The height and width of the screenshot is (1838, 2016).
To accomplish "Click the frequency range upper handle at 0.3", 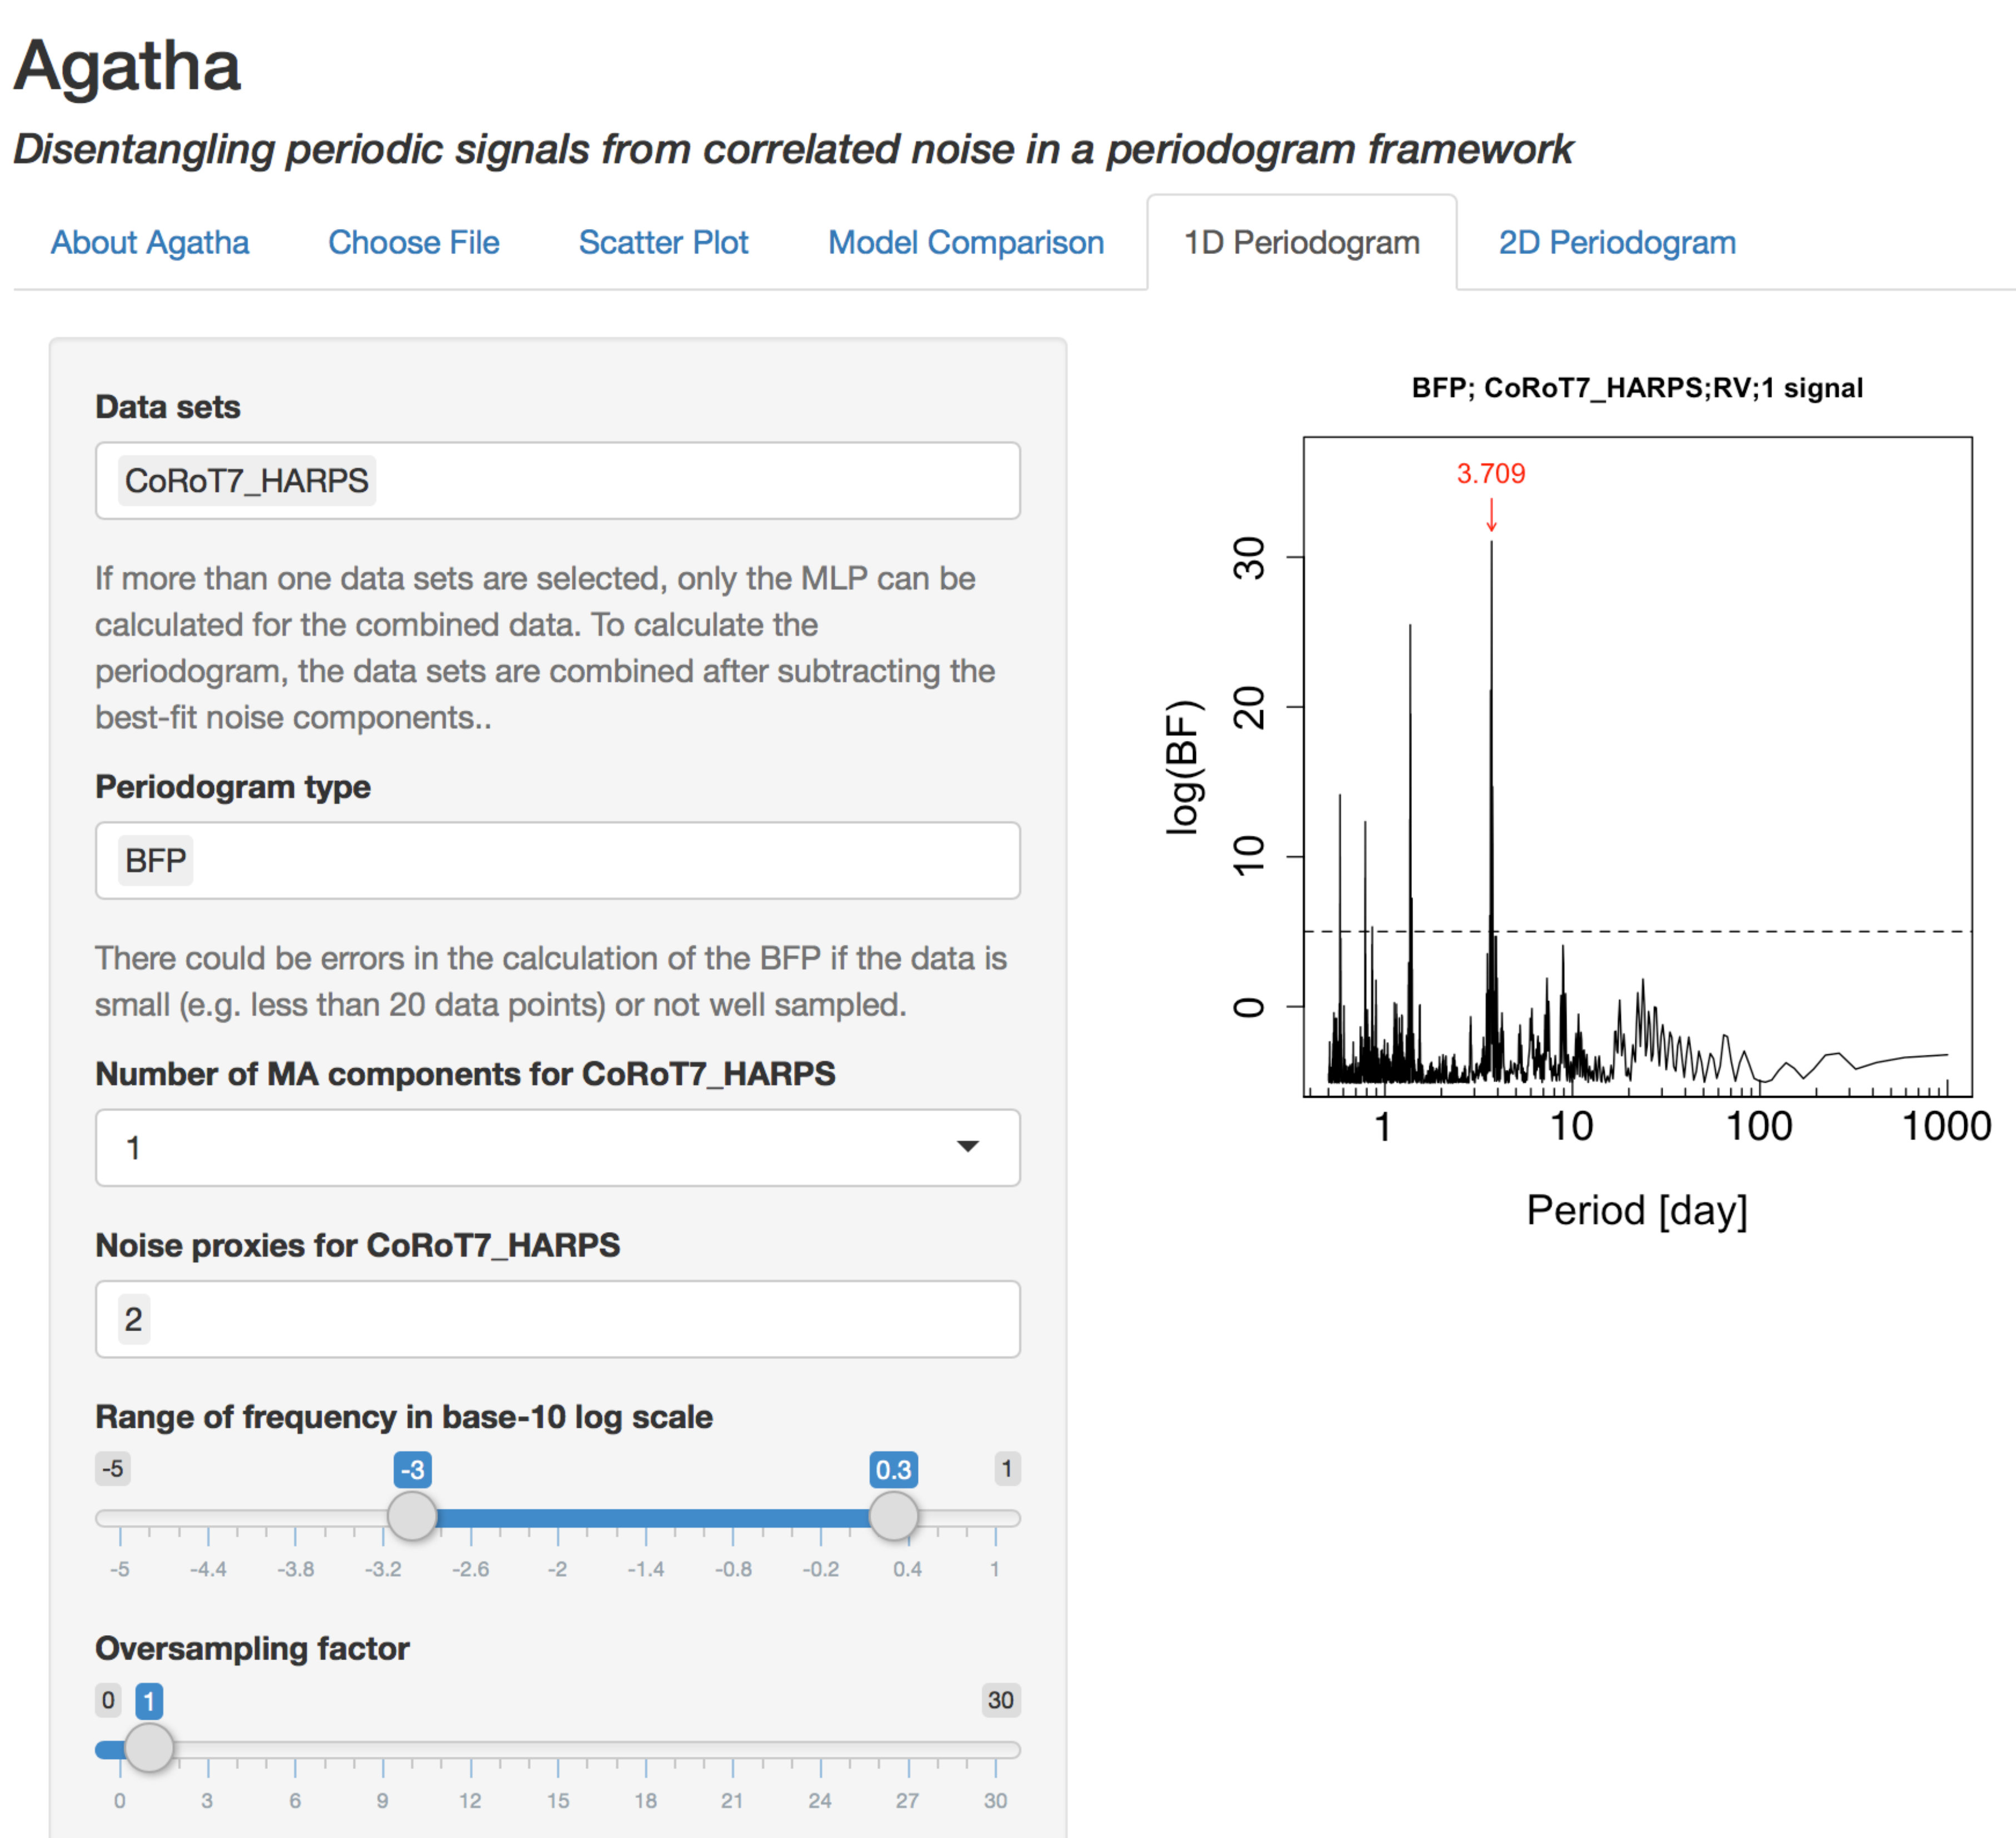I will coord(893,1516).
